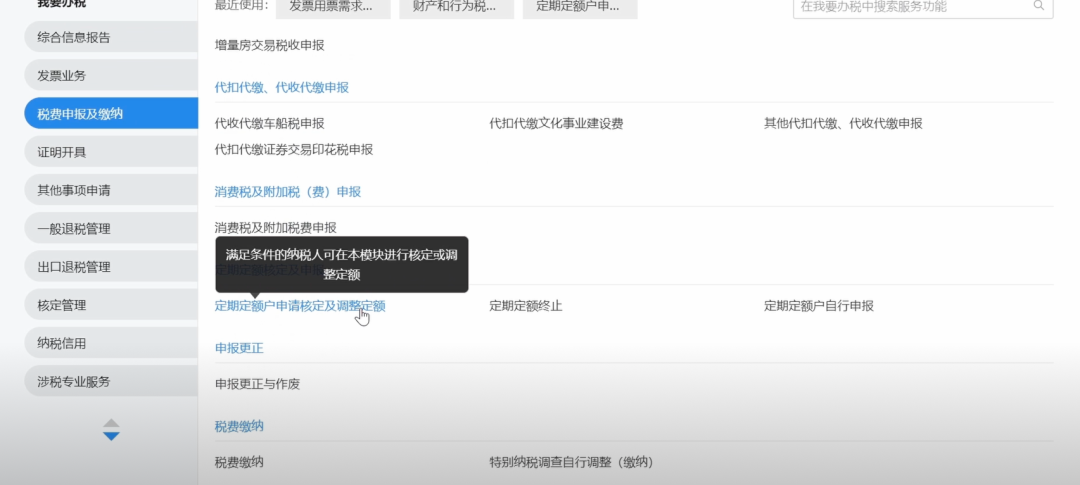Open 代扣代缴文化事业建设费

557,124
